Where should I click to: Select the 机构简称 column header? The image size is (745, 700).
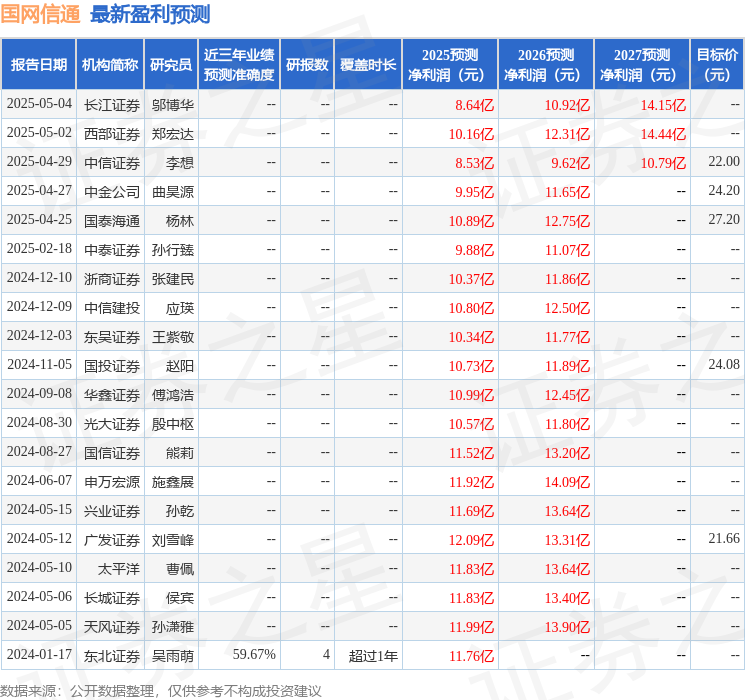[x=110, y=65]
